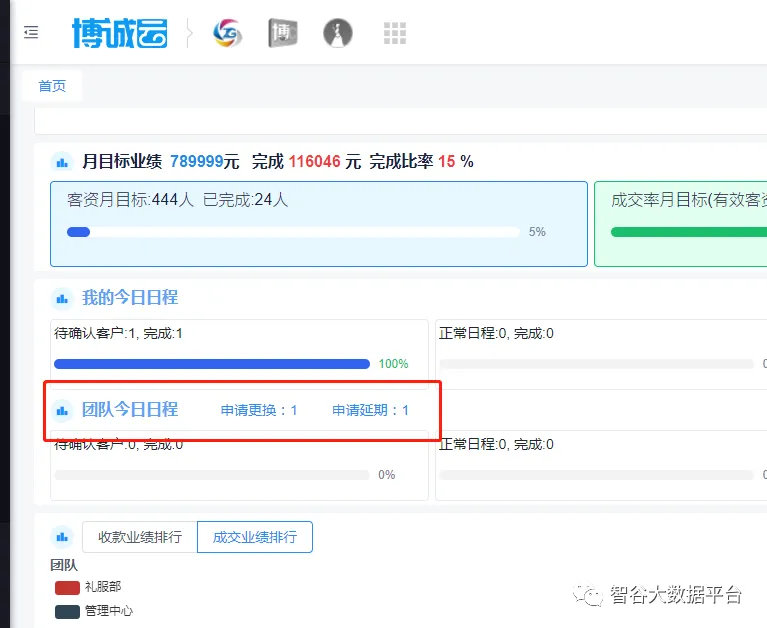The width and height of the screenshot is (767, 628).
Task: Switch to the 首页 tab
Action: click(52, 86)
